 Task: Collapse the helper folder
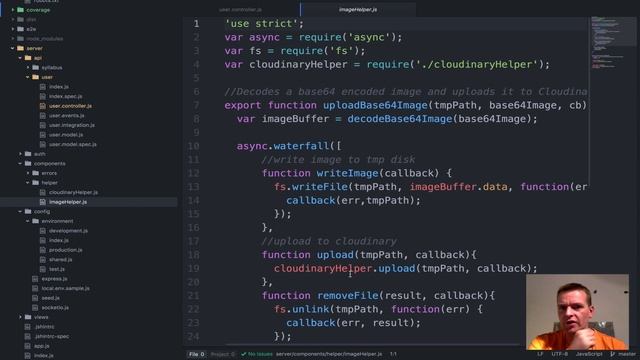tap(28, 183)
